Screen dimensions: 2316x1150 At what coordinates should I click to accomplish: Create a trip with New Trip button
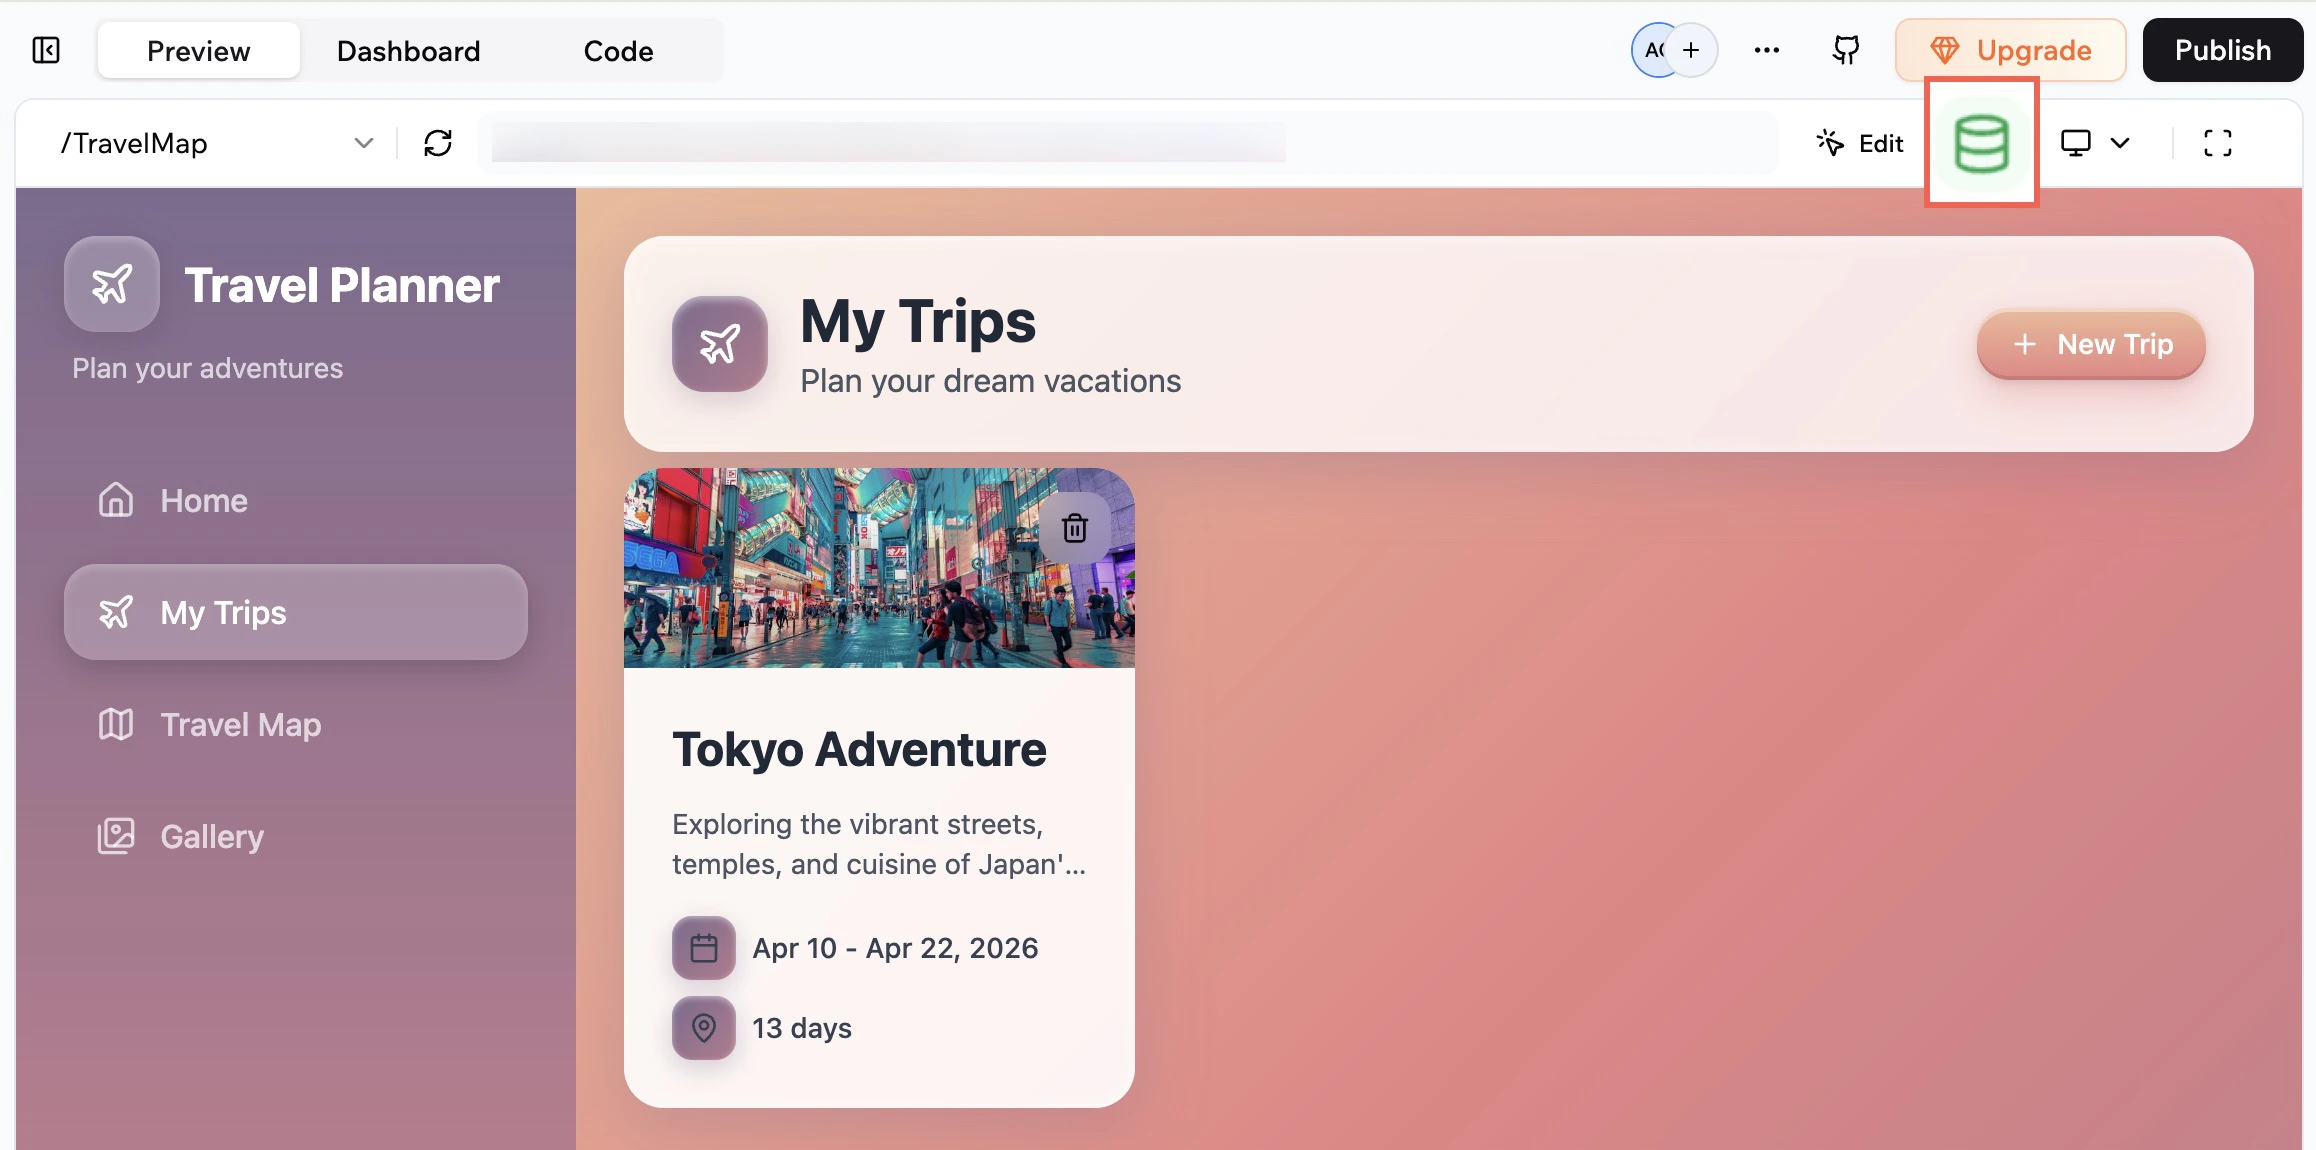[x=2090, y=345]
